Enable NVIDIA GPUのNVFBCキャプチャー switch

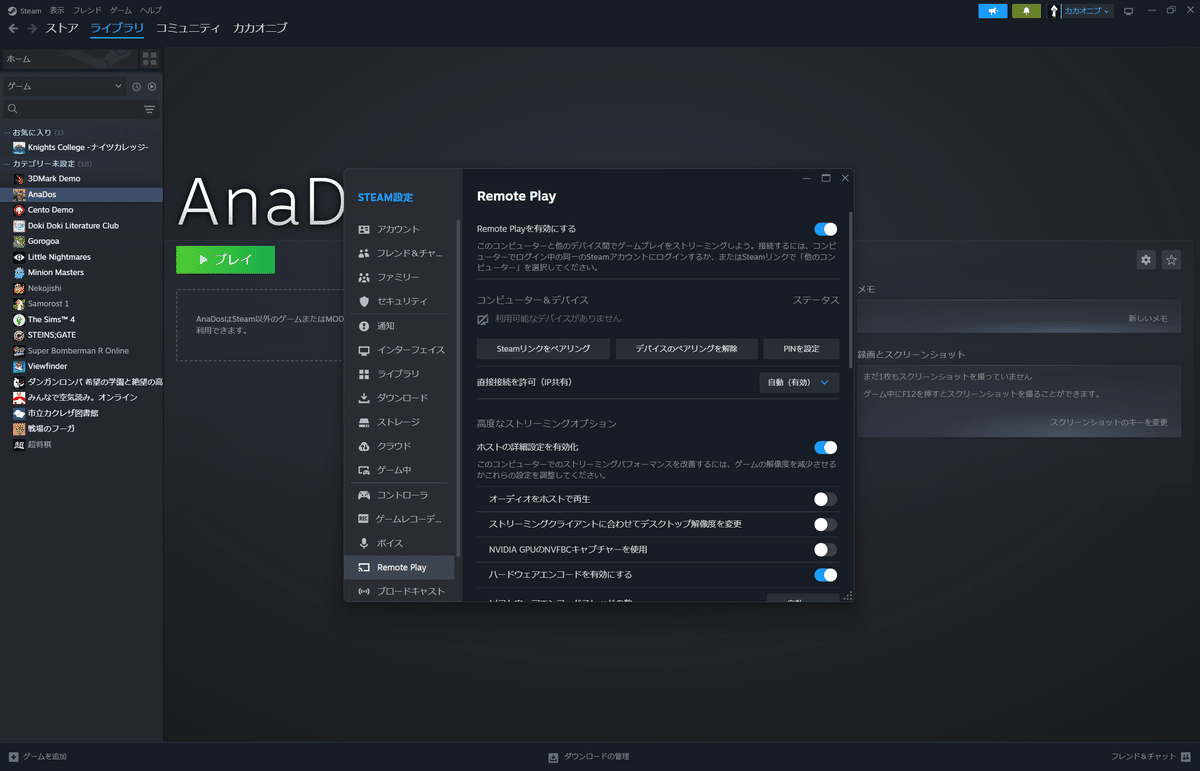coord(825,549)
